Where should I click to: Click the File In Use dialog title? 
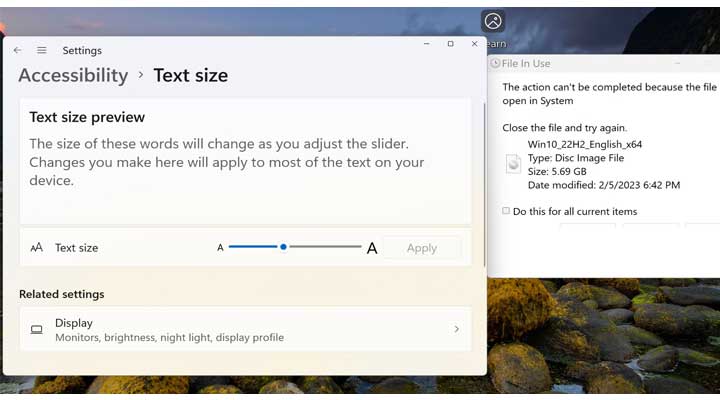click(x=526, y=63)
